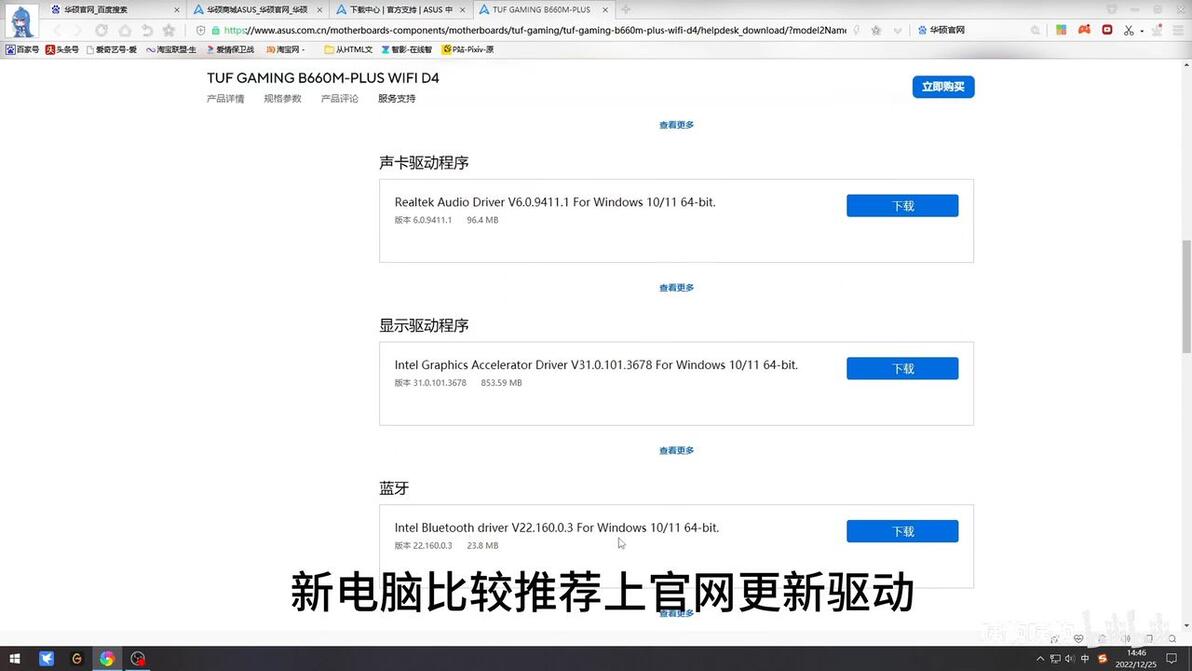Click the Chinese input mode indicator

pyautogui.click(x=1085, y=659)
